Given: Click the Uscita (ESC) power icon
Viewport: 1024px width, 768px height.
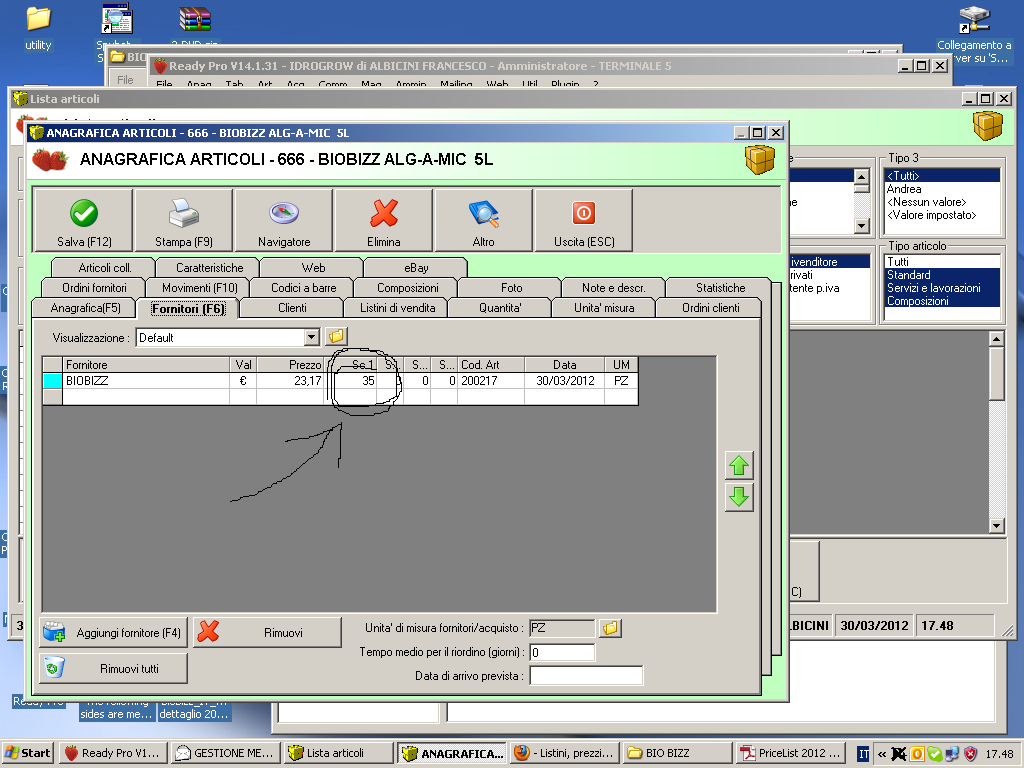Looking at the screenshot, I should coord(584,213).
